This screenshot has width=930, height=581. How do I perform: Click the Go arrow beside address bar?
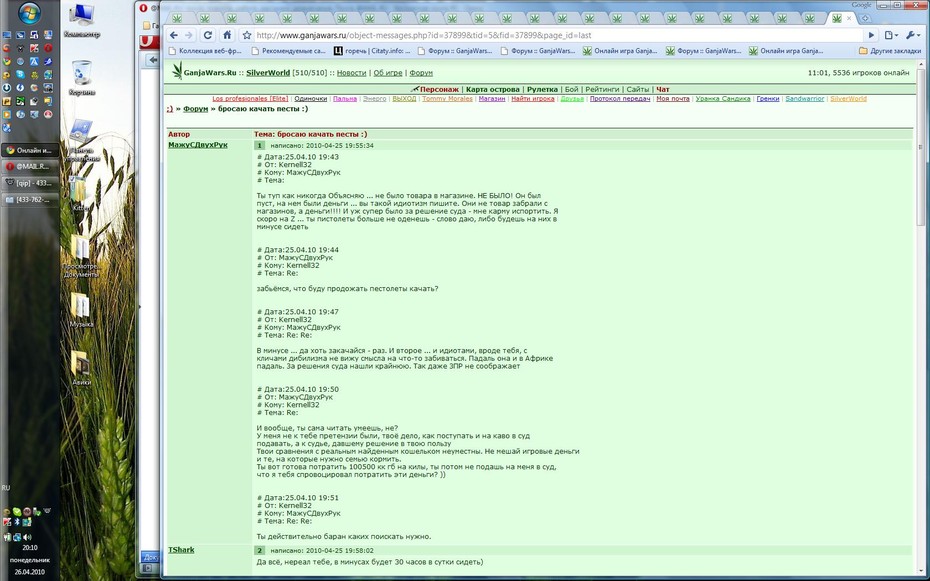click(871, 36)
